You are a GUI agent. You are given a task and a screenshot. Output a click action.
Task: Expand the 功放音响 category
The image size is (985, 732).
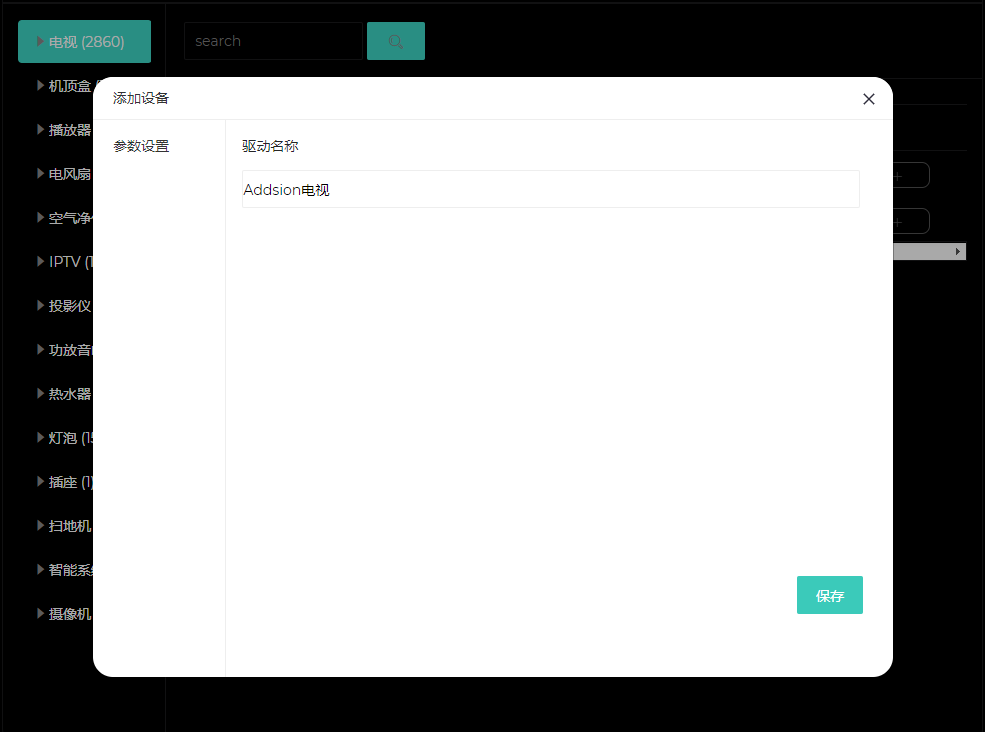click(65, 350)
